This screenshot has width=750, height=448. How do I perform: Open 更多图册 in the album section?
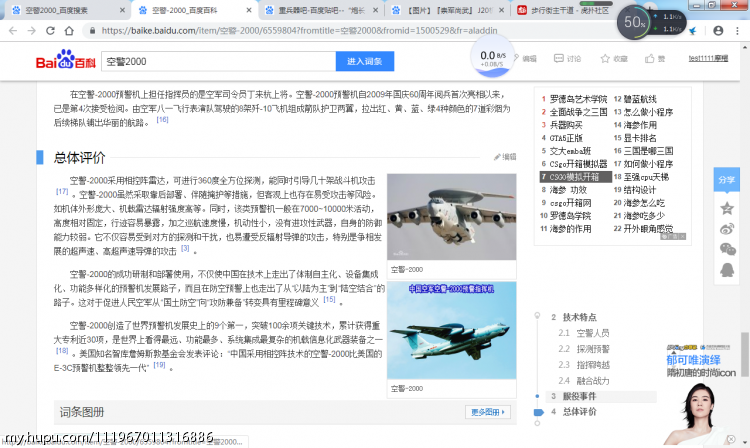pyautogui.click(x=488, y=412)
